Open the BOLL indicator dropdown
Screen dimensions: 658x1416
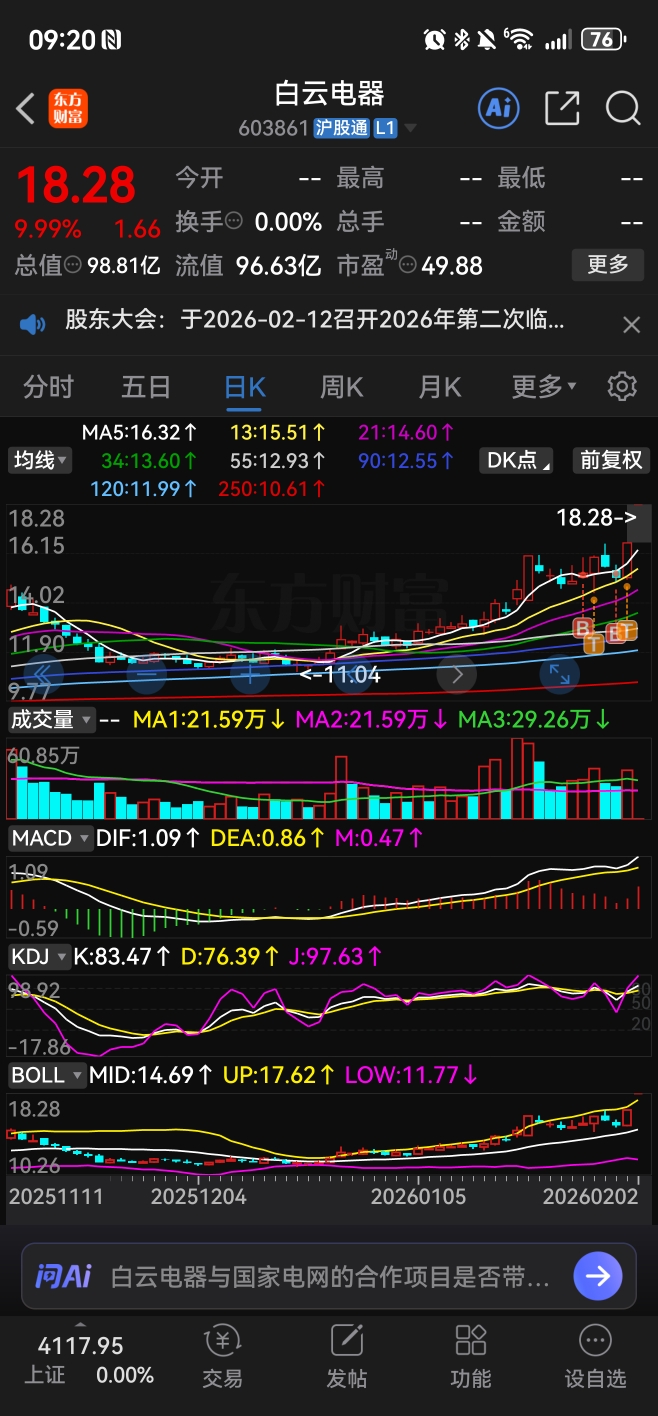[47, 1076]
